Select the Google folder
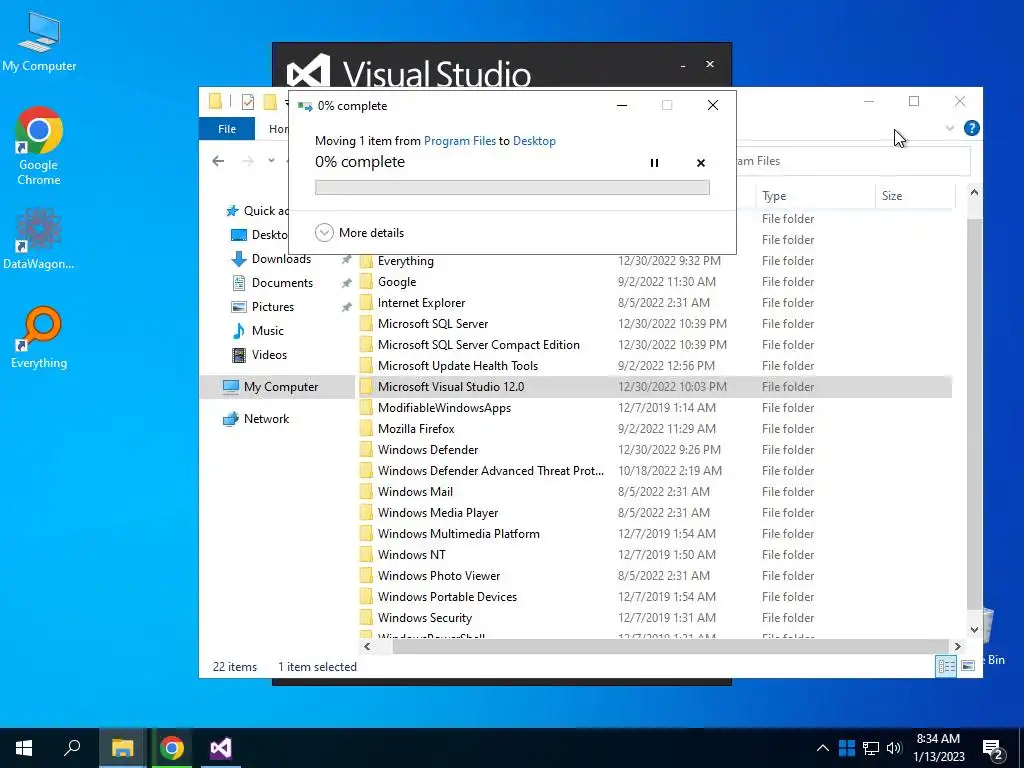This screenshot has height=768, width=1024. [655, 281]
